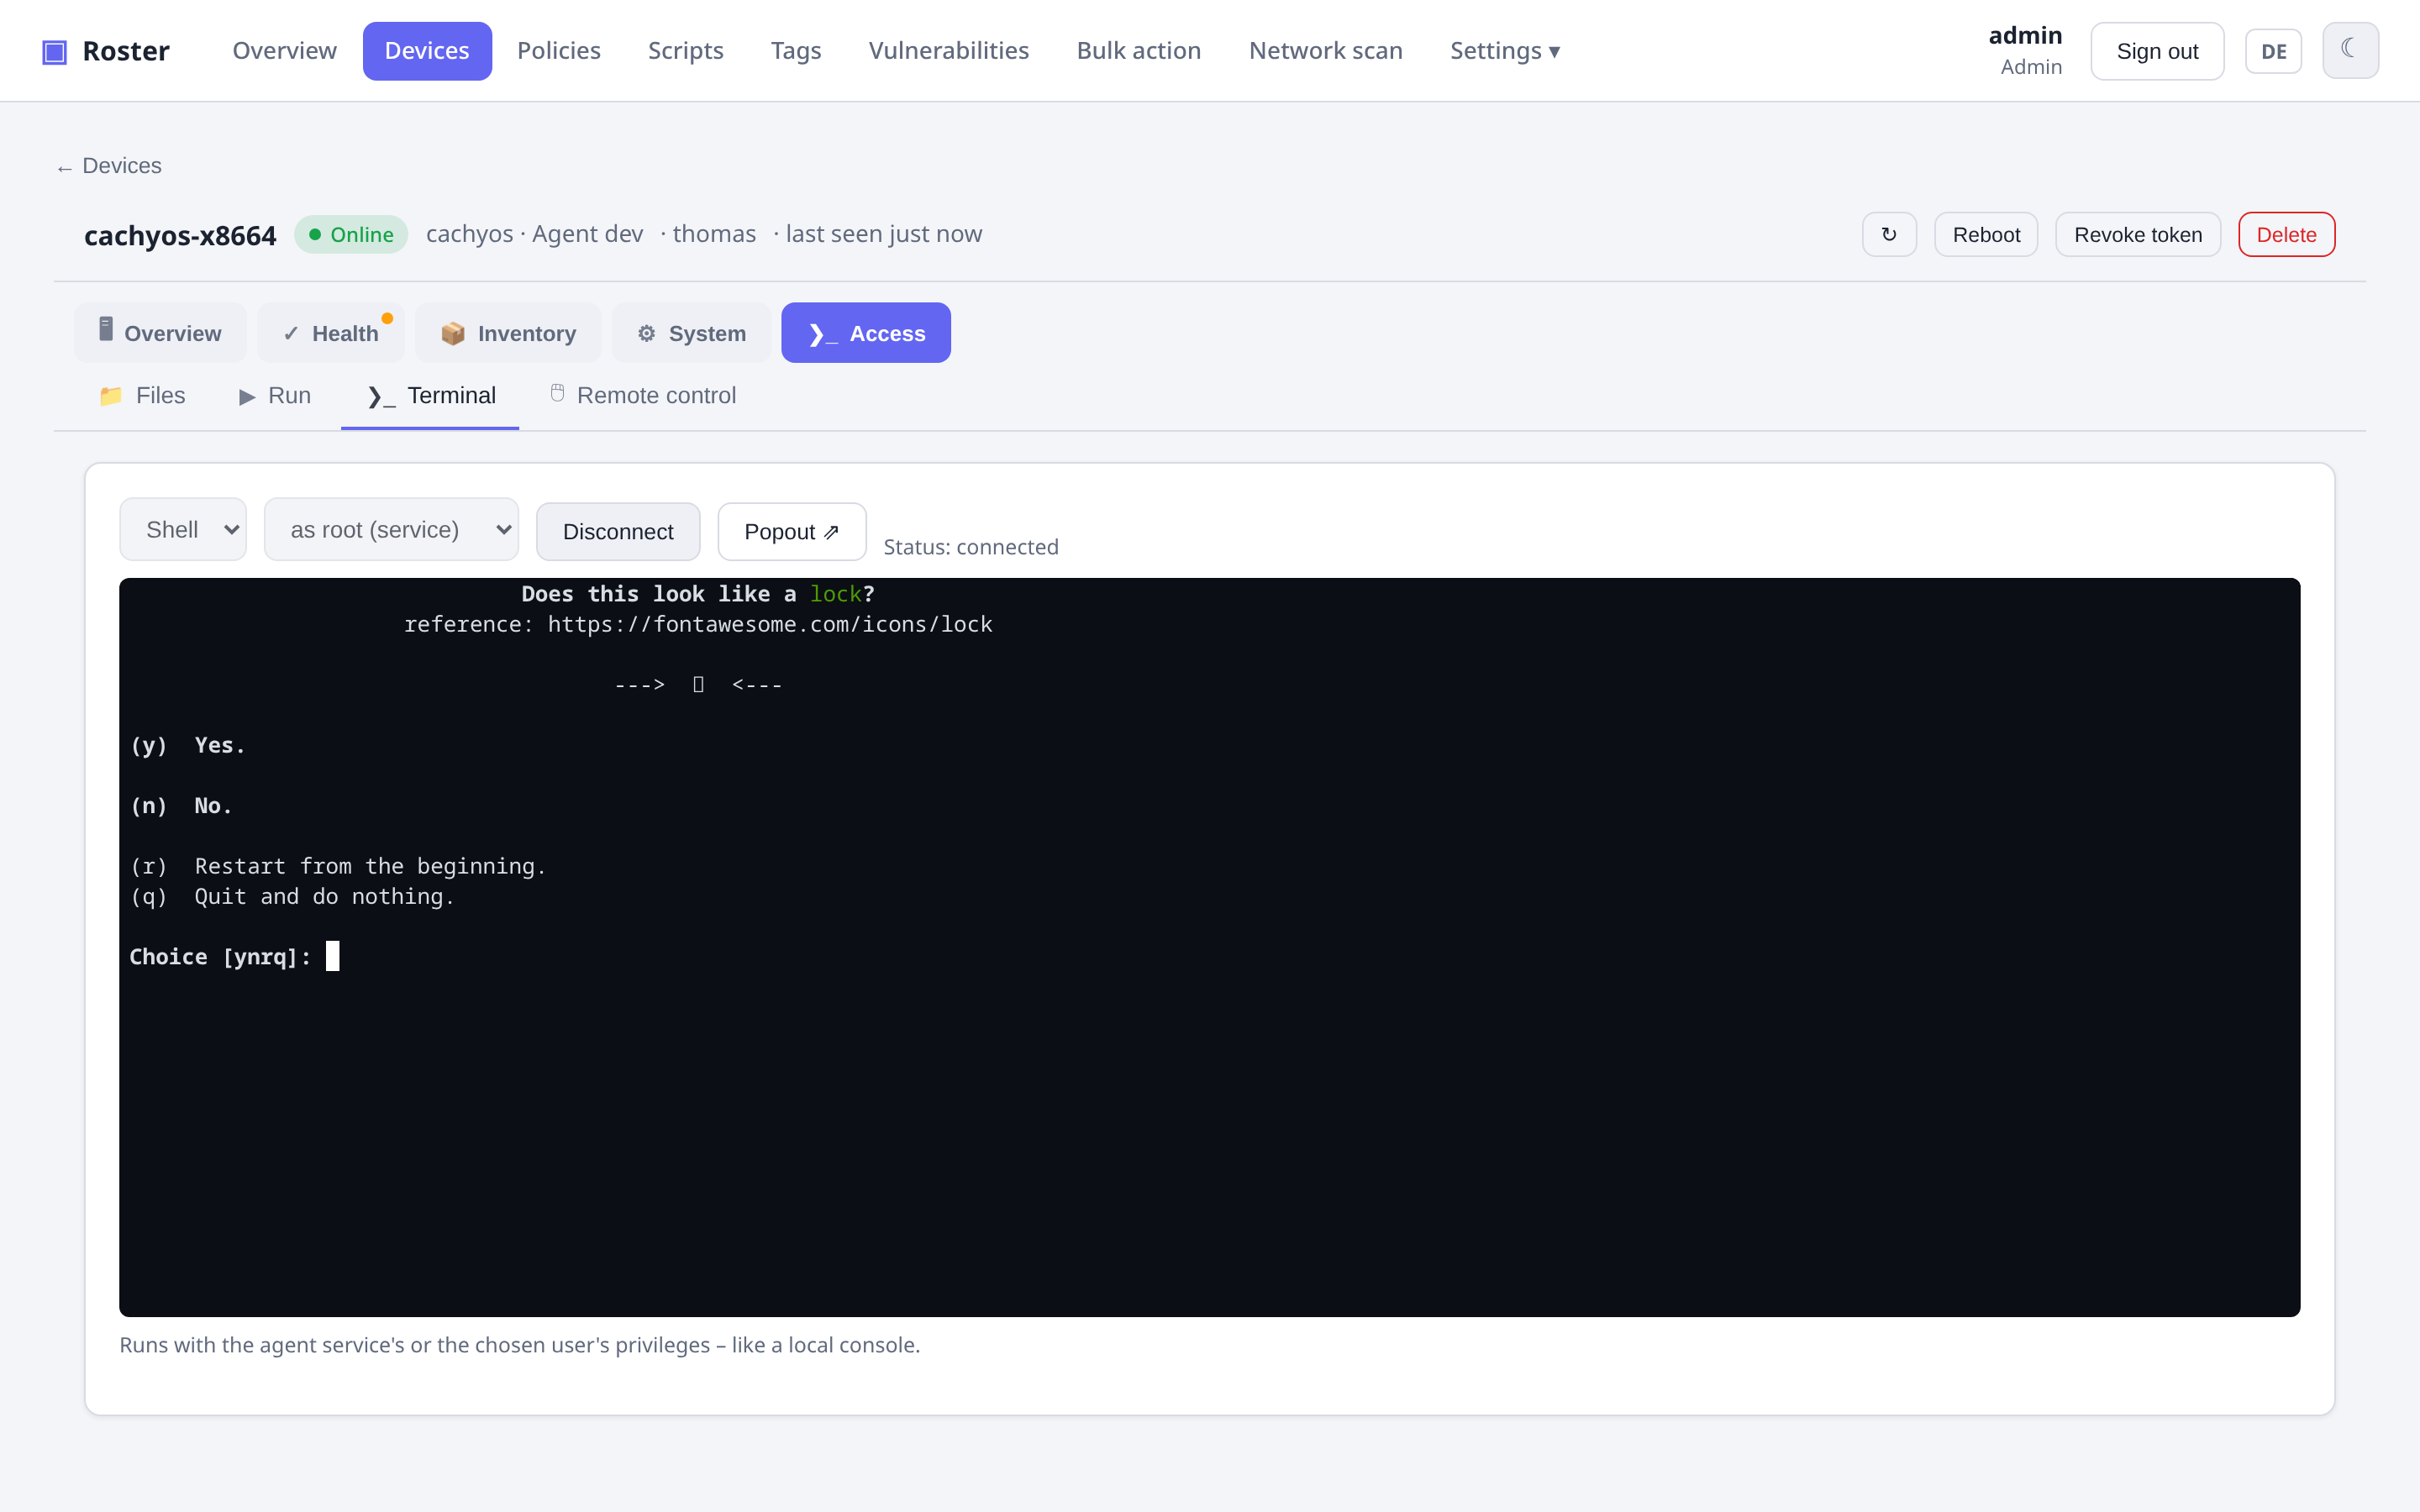Click the cachyos-x8664 device name heading
Screen dimensions: 2420x1512
click(x=180, y=235)
